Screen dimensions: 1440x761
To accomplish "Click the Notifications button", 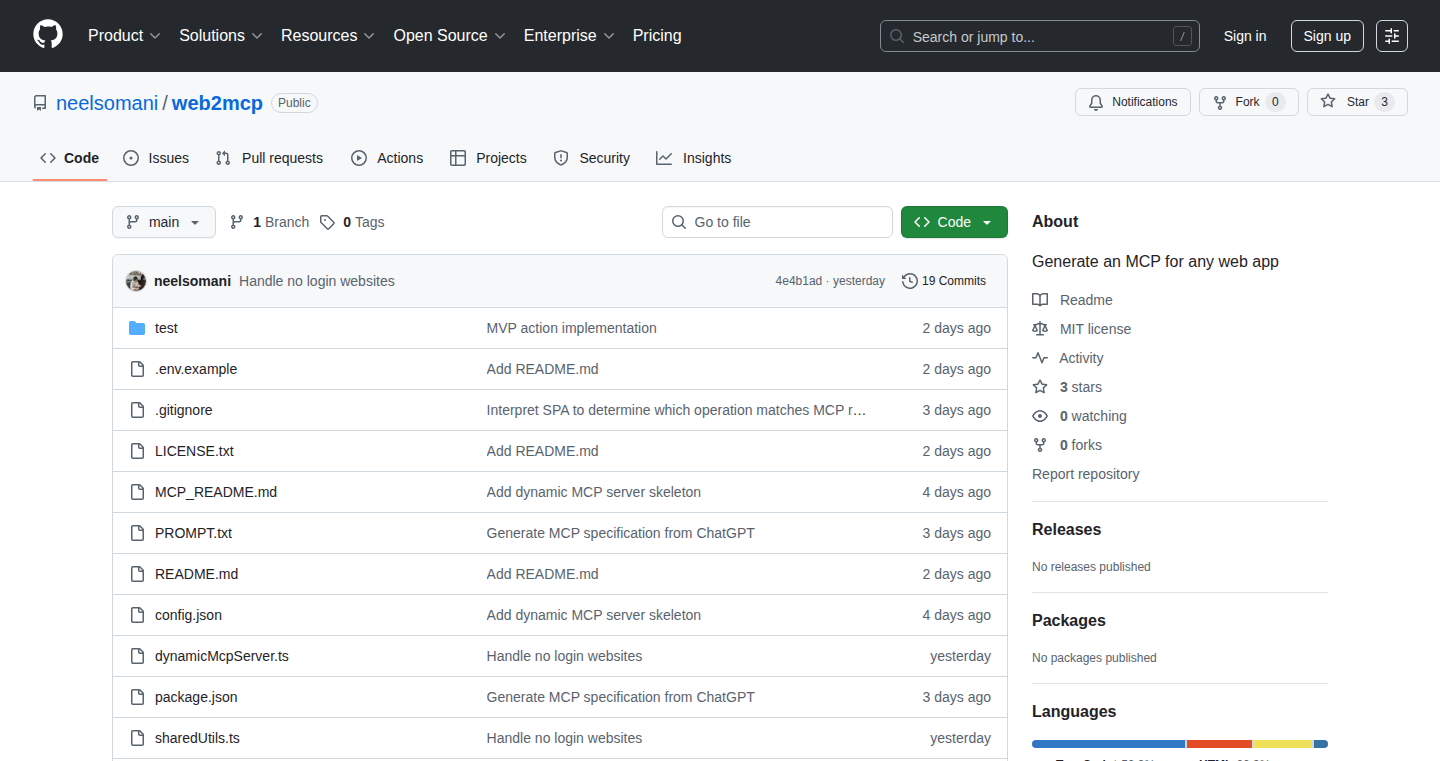I will pos(1133,102).
